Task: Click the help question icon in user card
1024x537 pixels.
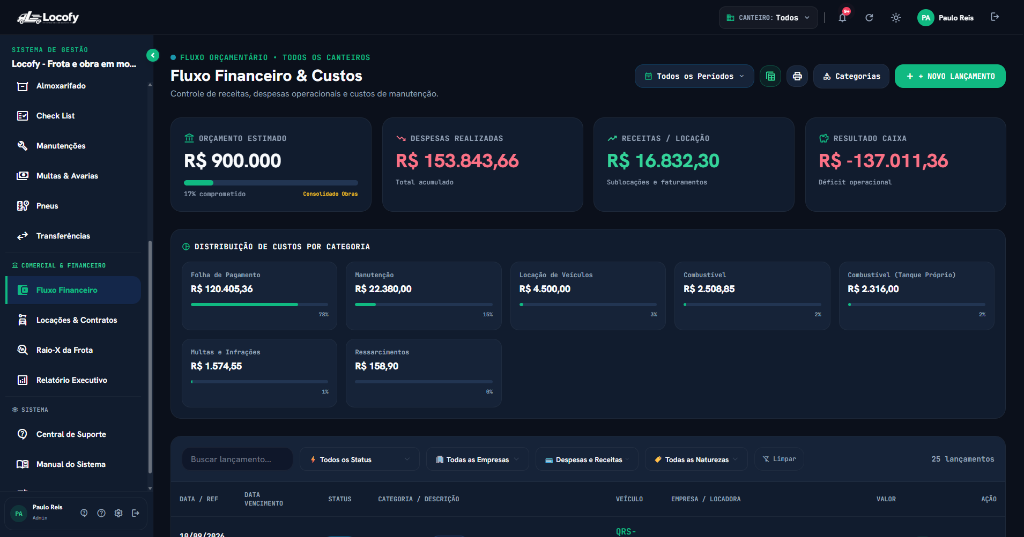Action: point(101,513)
